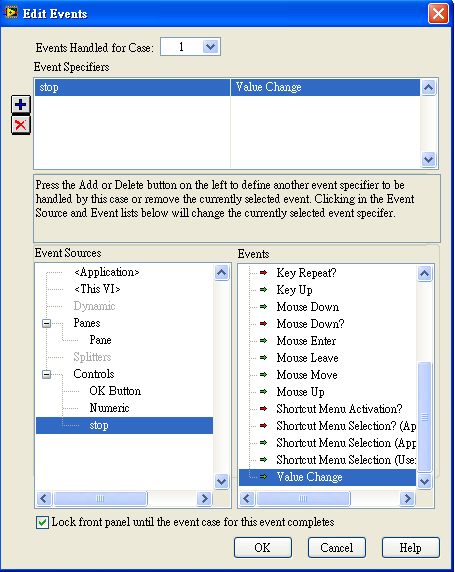Click Event Sources scroll up arrow
The height and width of the screenshot is (572, 455).
point(221,273)
